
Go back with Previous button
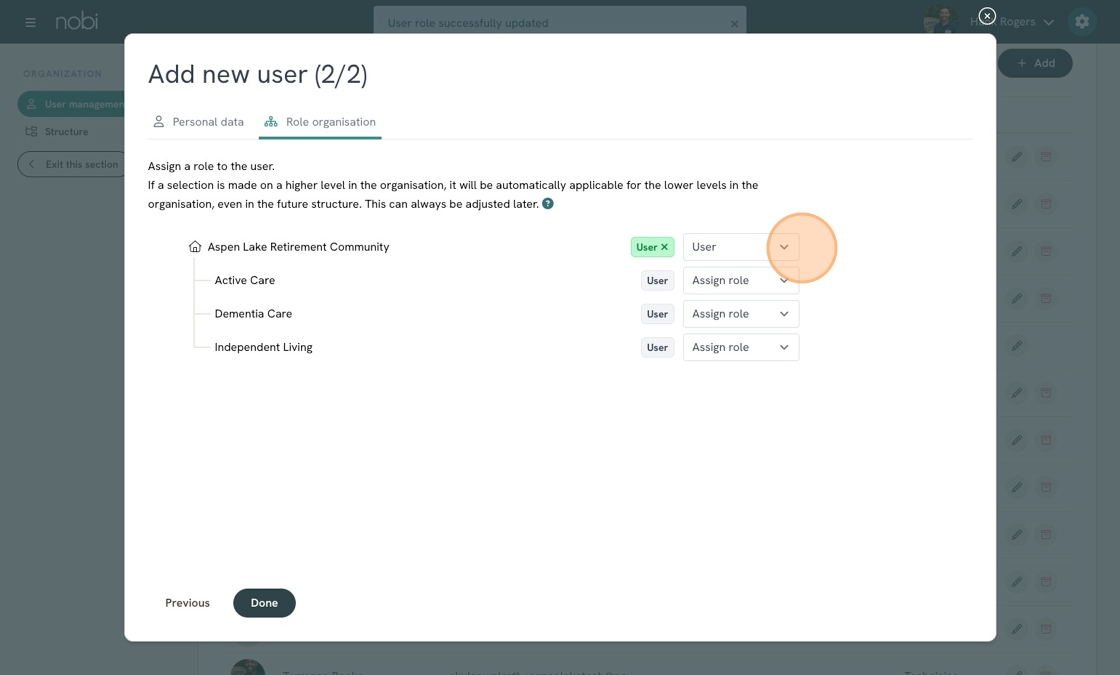pyautogui.click(x=187, y=603)
